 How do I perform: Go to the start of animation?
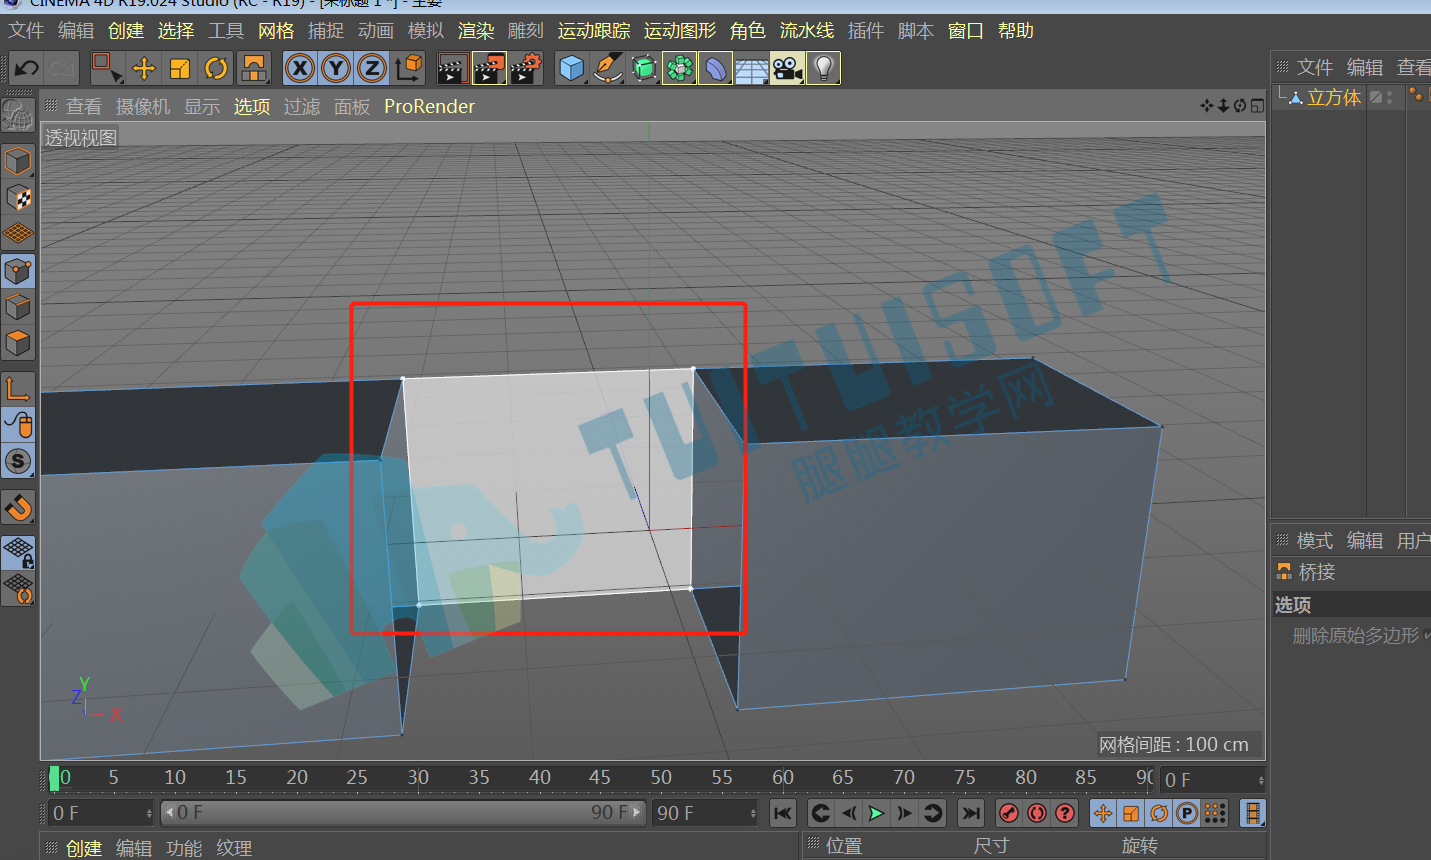[x=783, y=813]
